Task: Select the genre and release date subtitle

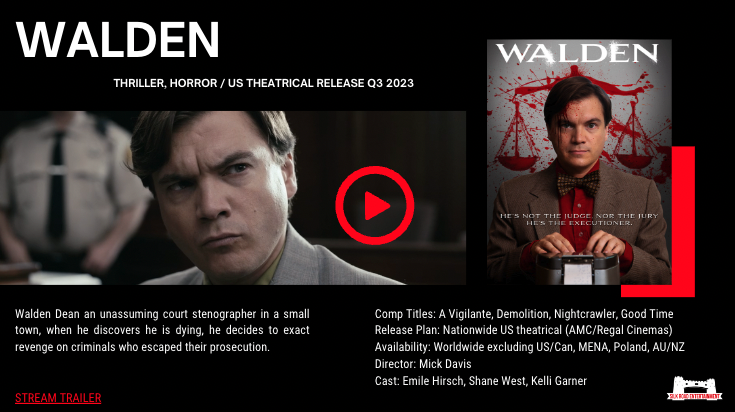Action: [263, 83]
